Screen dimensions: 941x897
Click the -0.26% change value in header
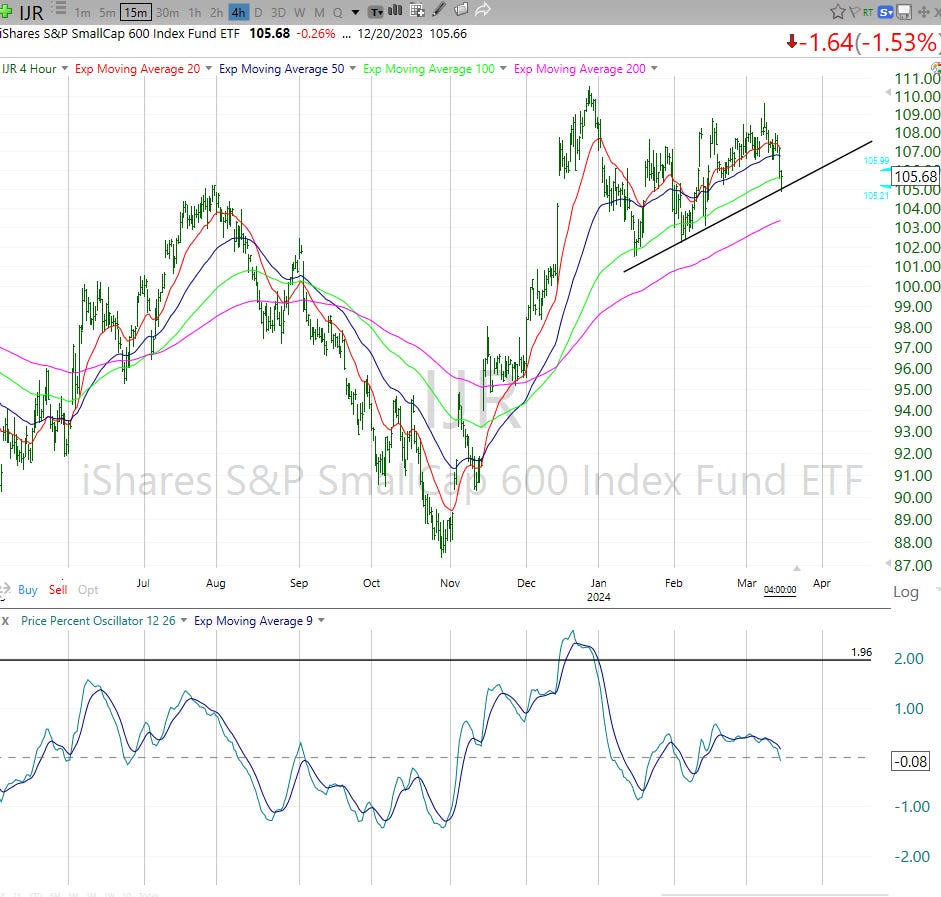coord(317,34)
